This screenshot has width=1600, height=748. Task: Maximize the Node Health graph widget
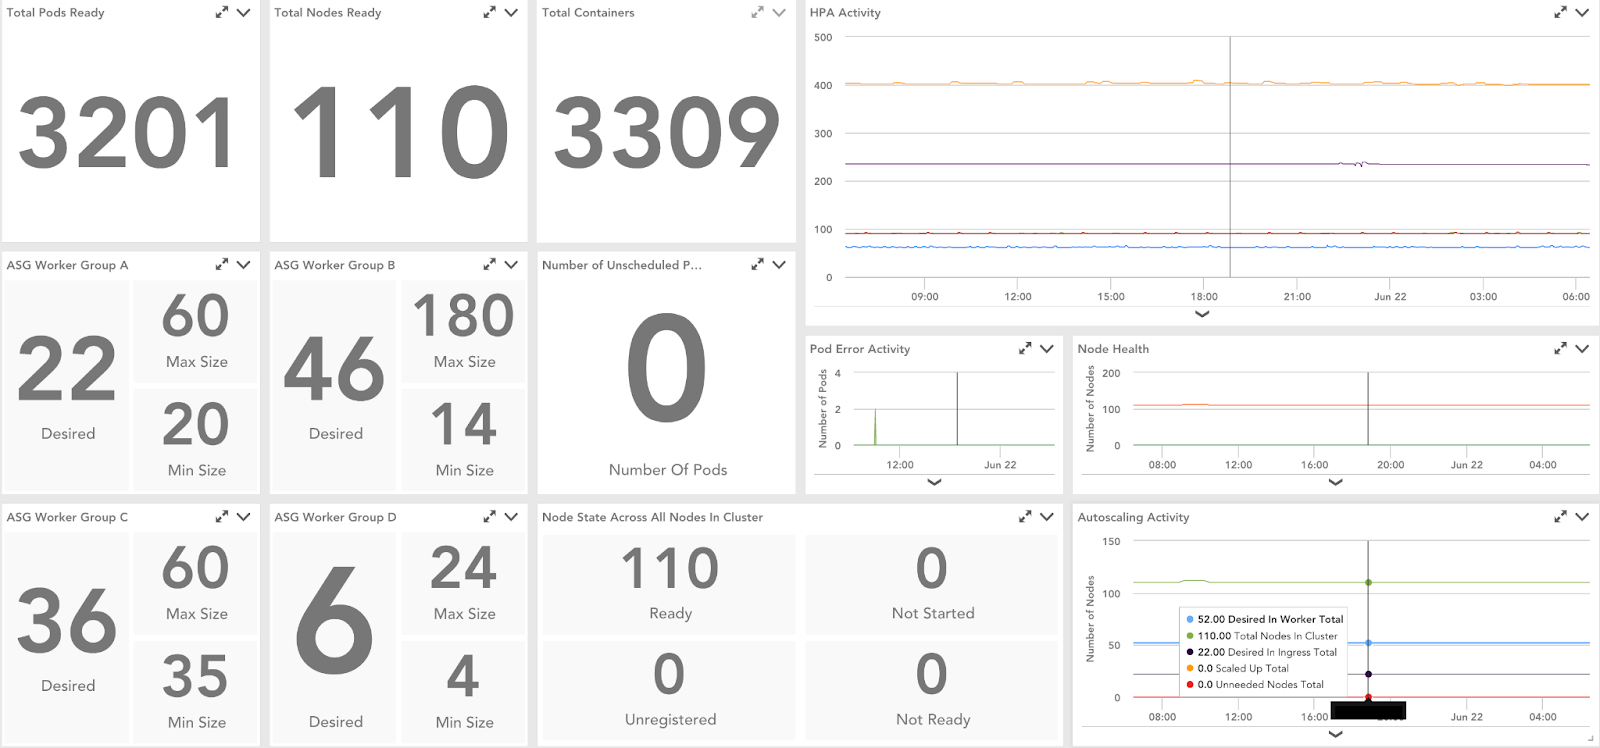coord(1560,349)
